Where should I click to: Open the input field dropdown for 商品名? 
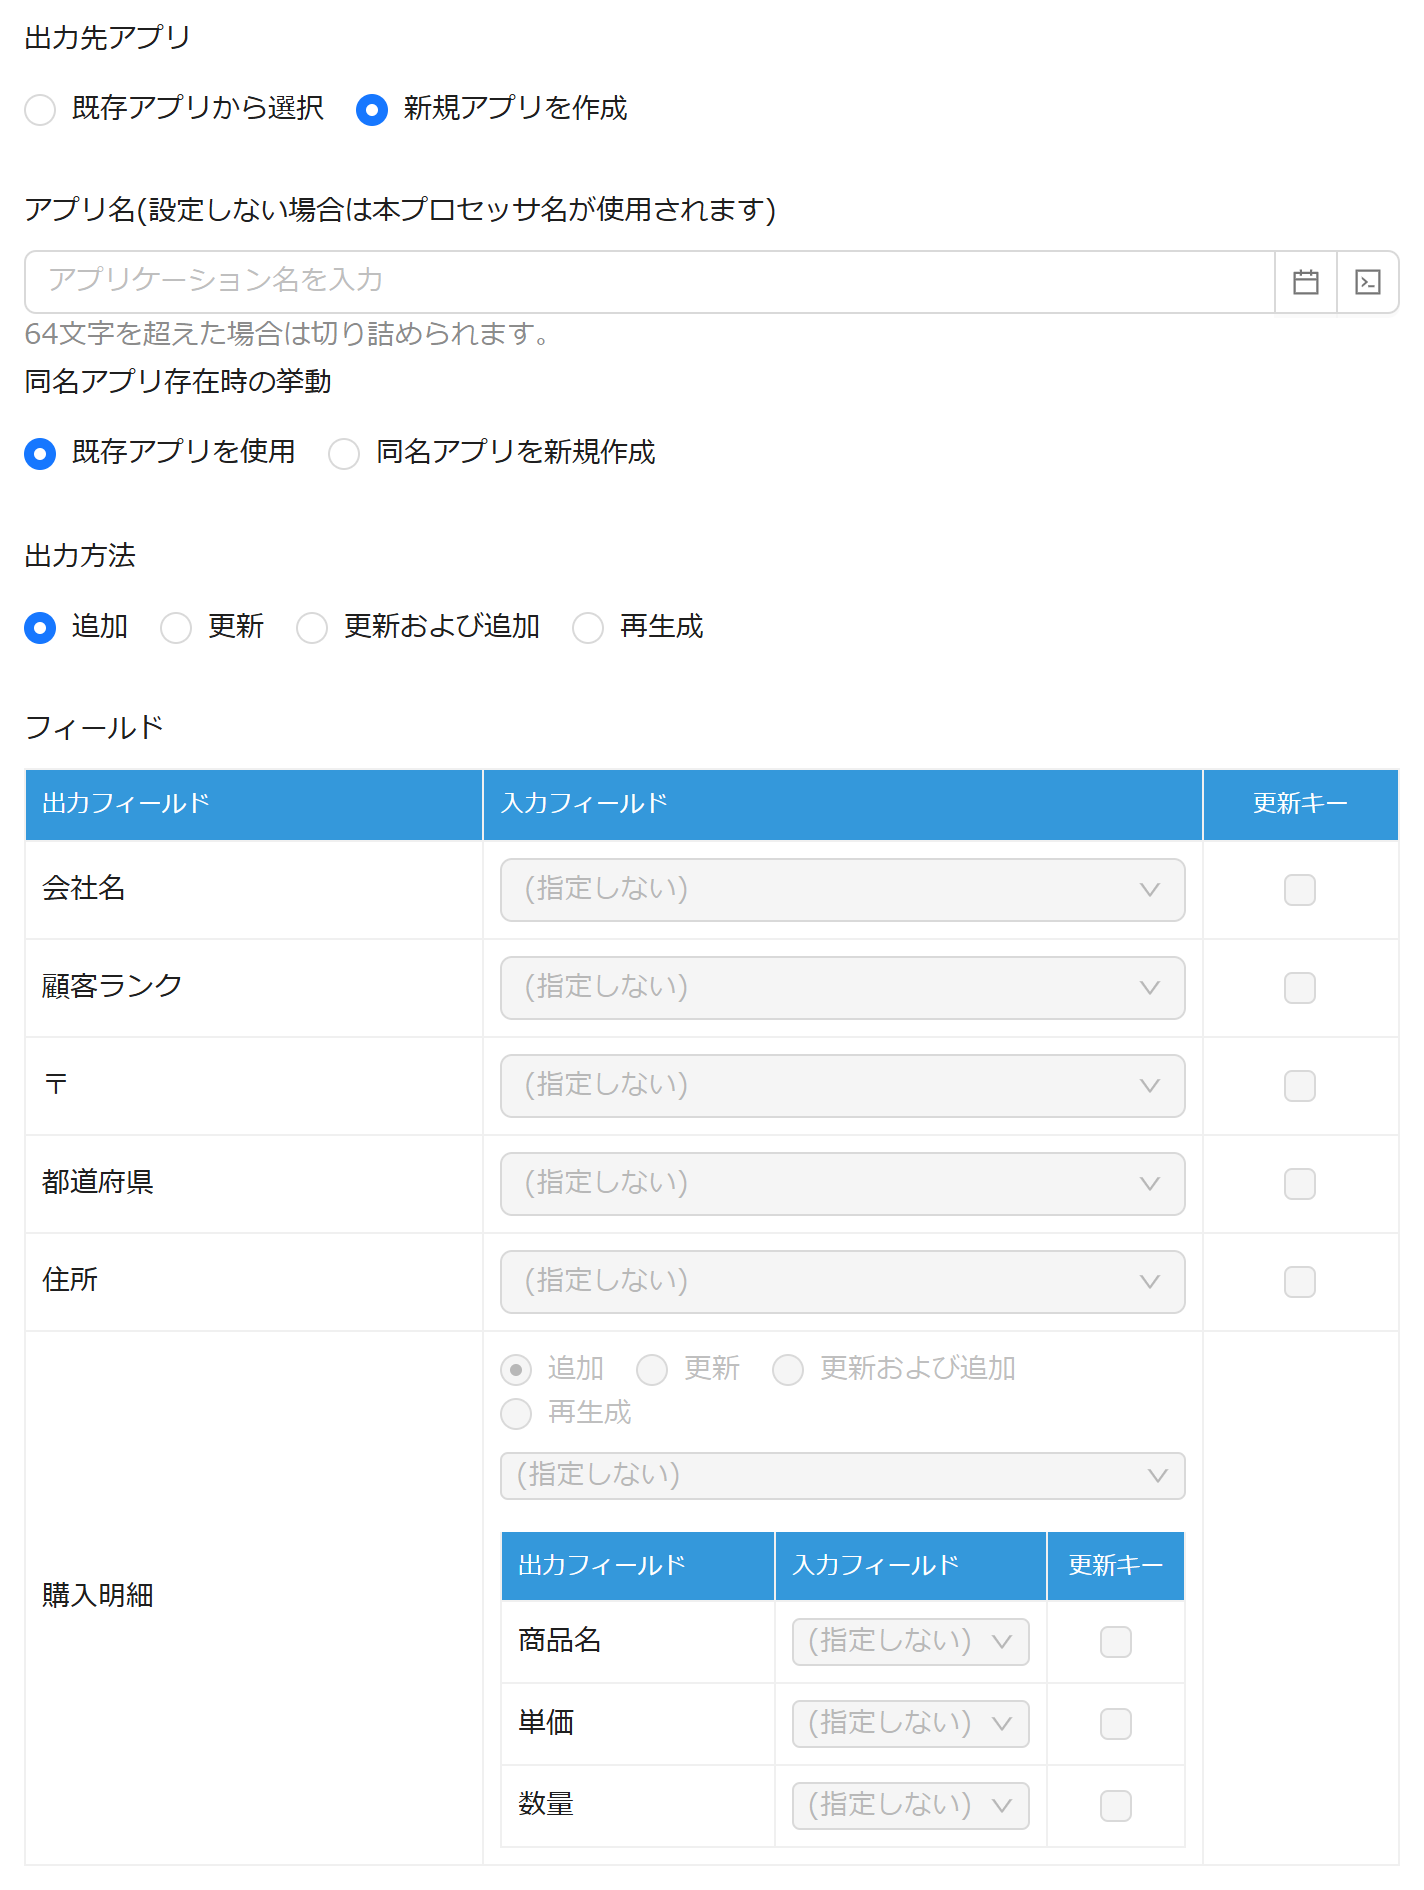tap(911, 1642)
